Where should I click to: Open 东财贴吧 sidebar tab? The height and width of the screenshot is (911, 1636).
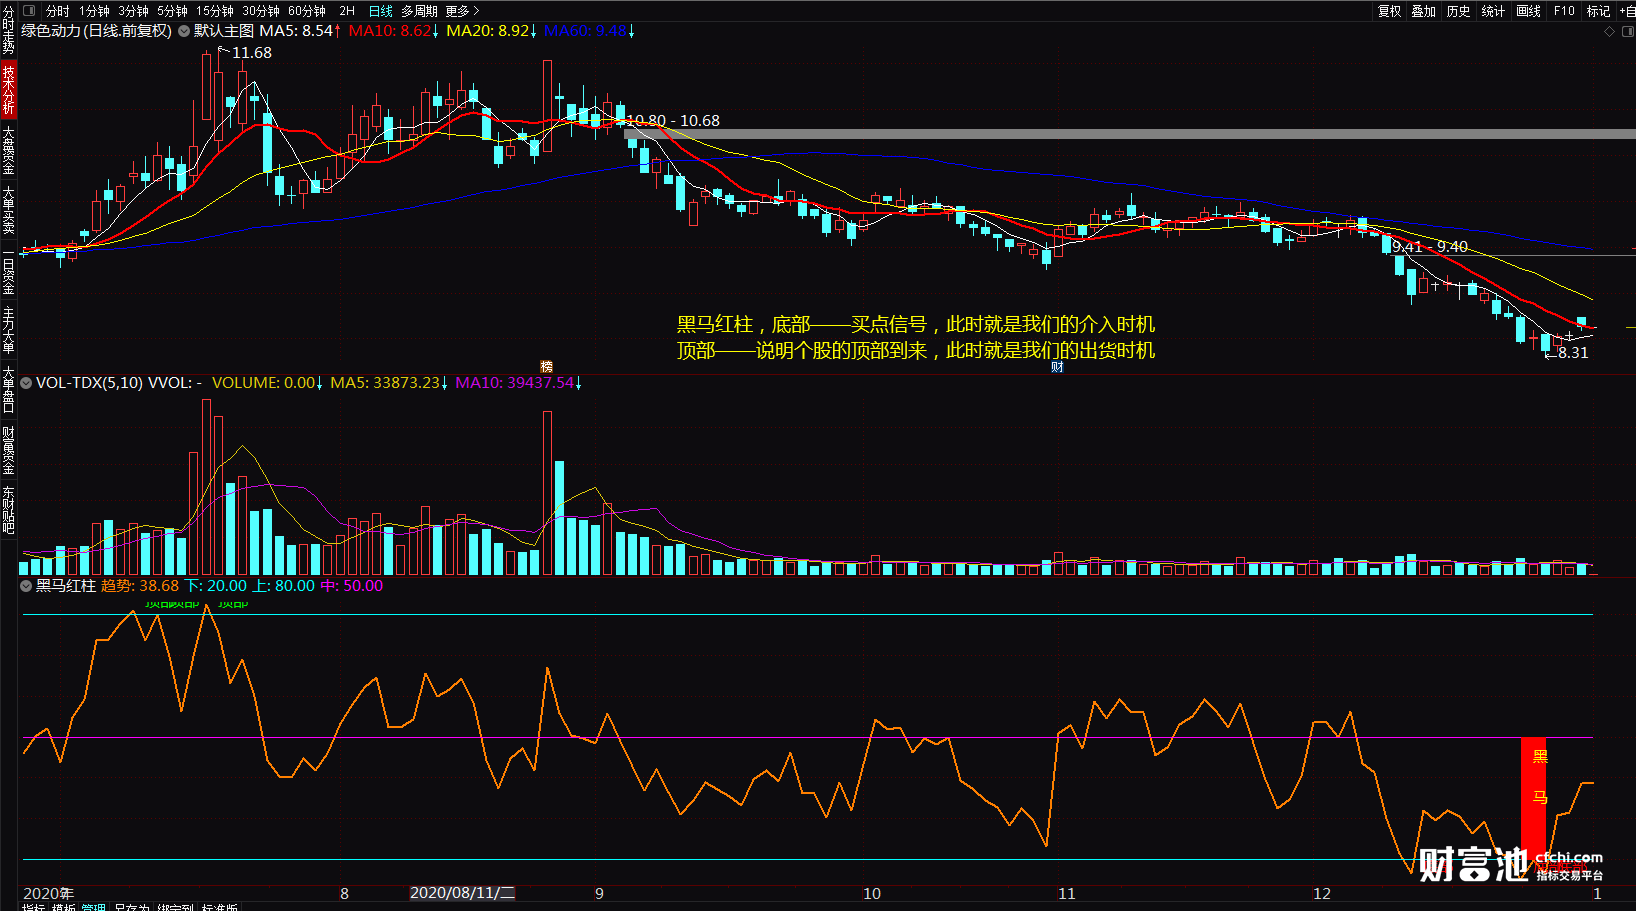coord(8,510)
